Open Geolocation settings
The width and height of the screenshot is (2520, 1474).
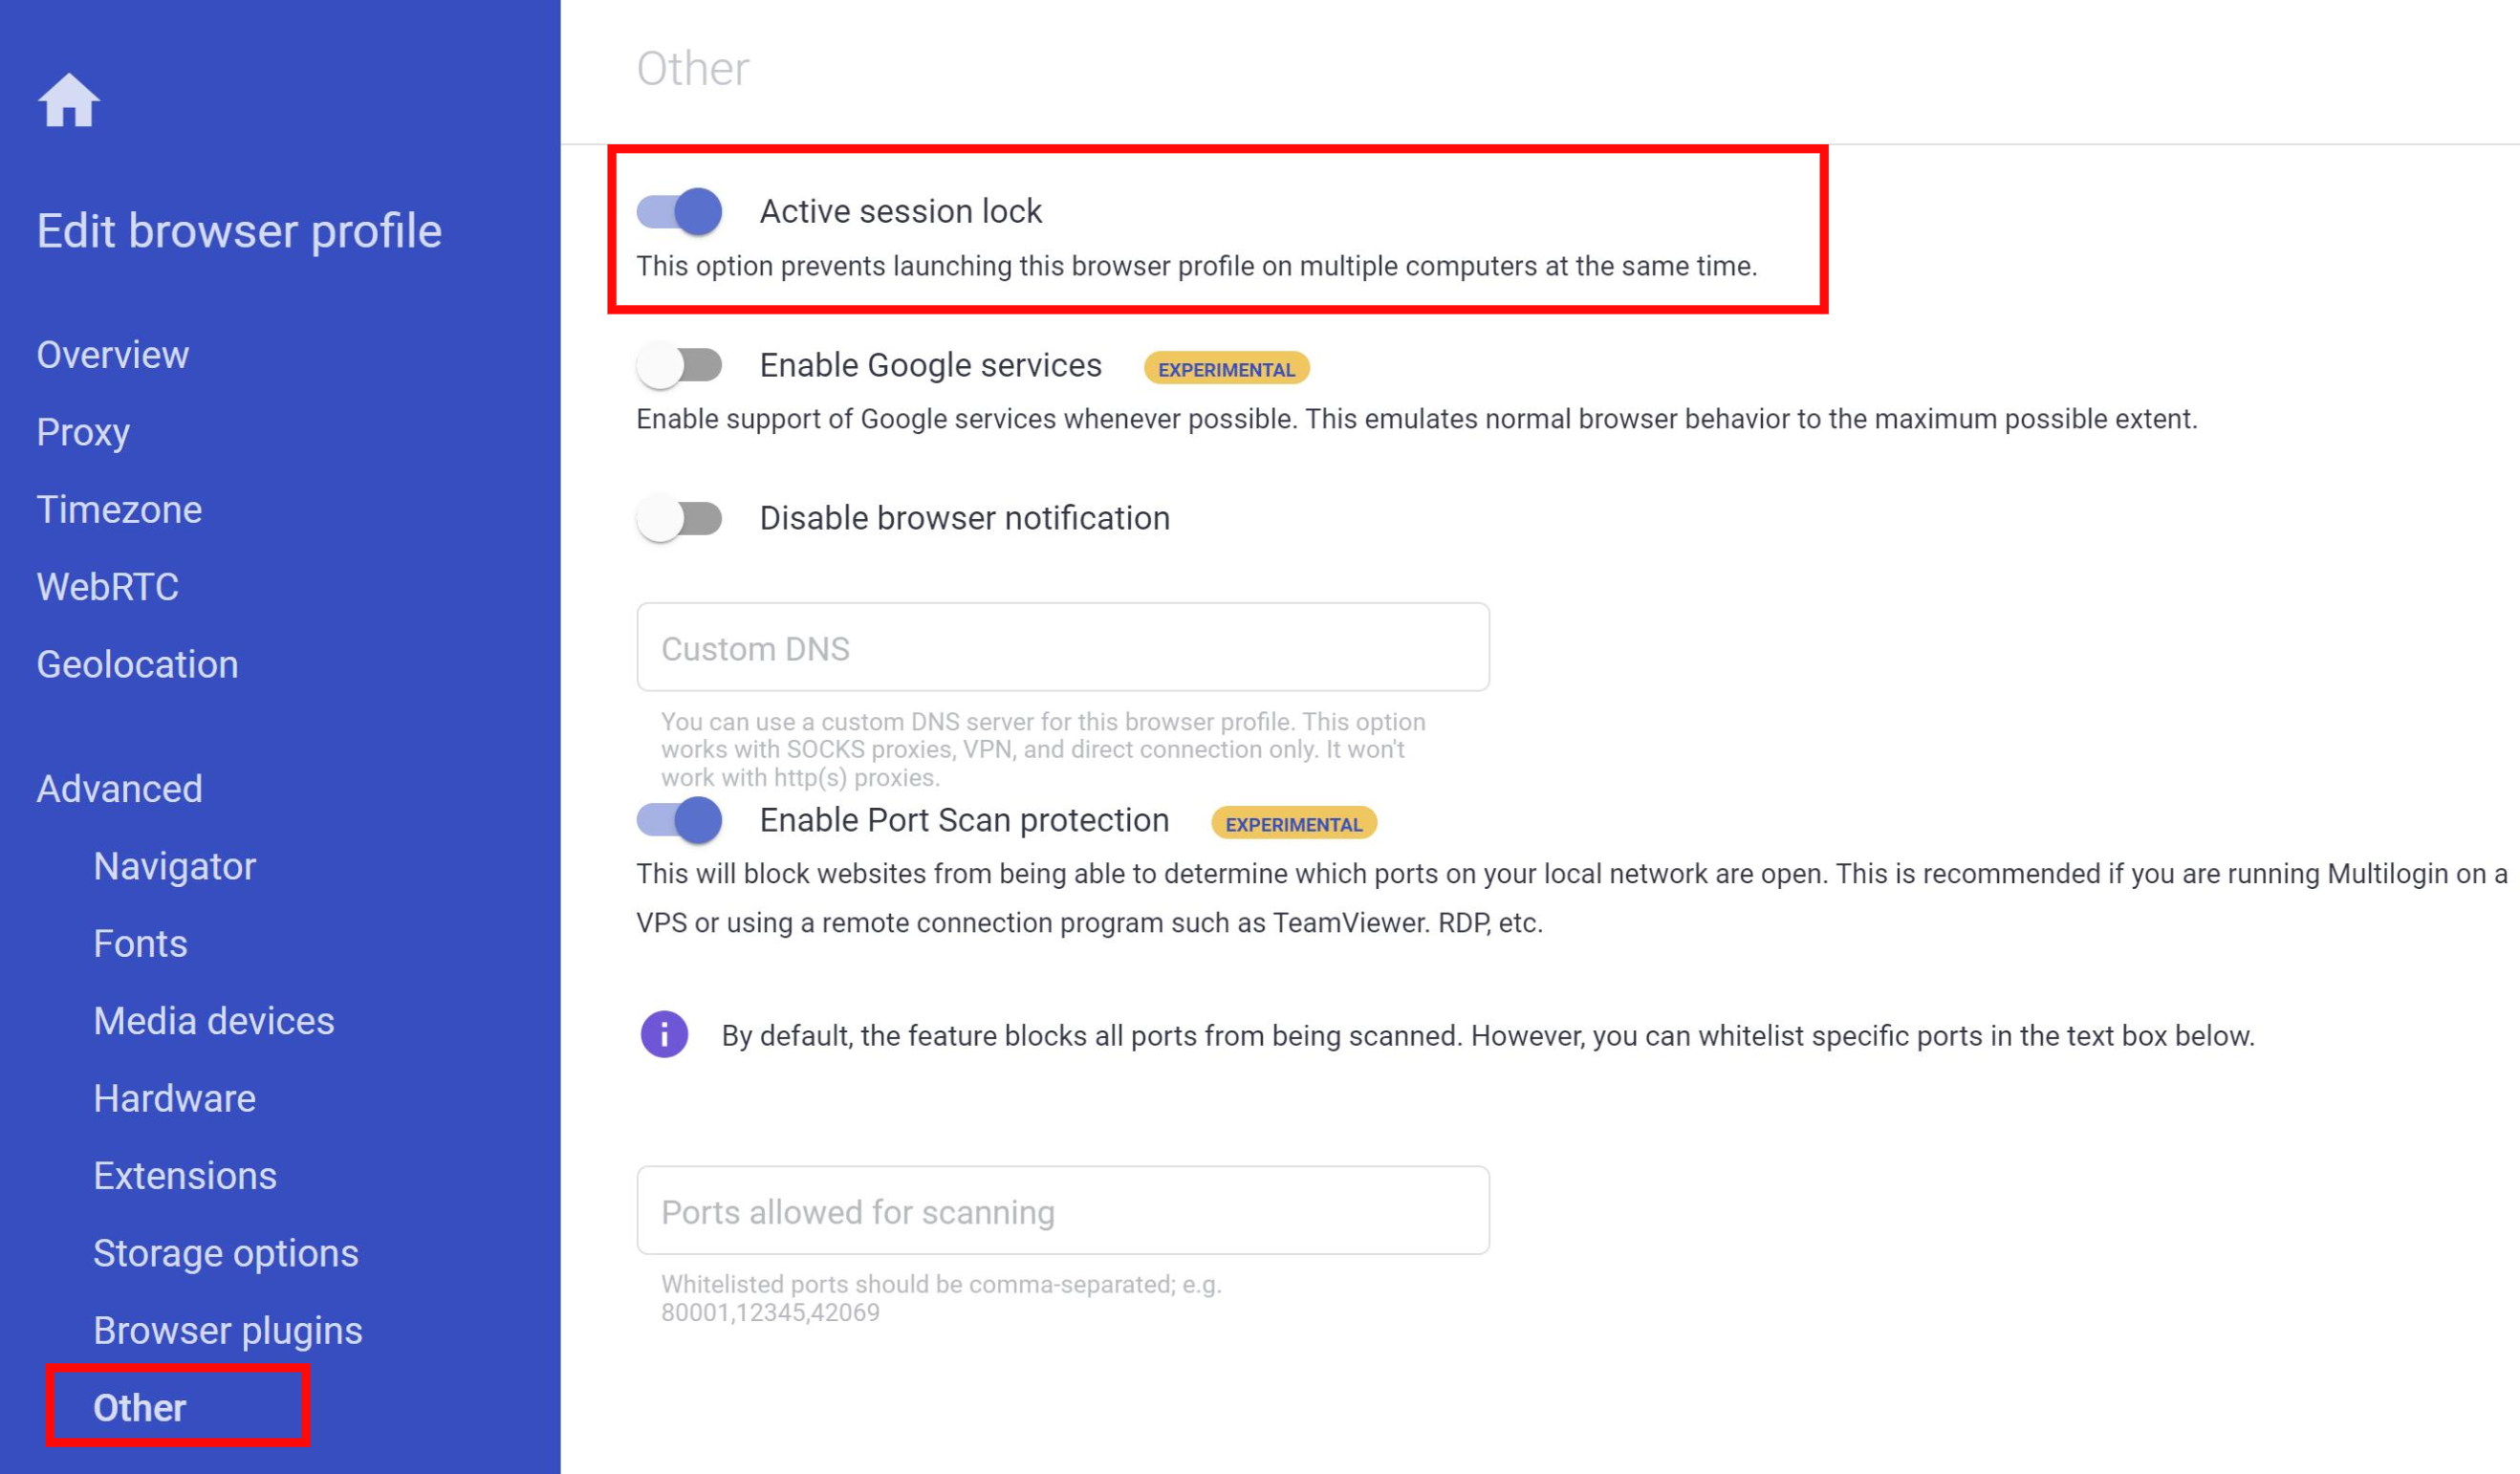[138, 664]
